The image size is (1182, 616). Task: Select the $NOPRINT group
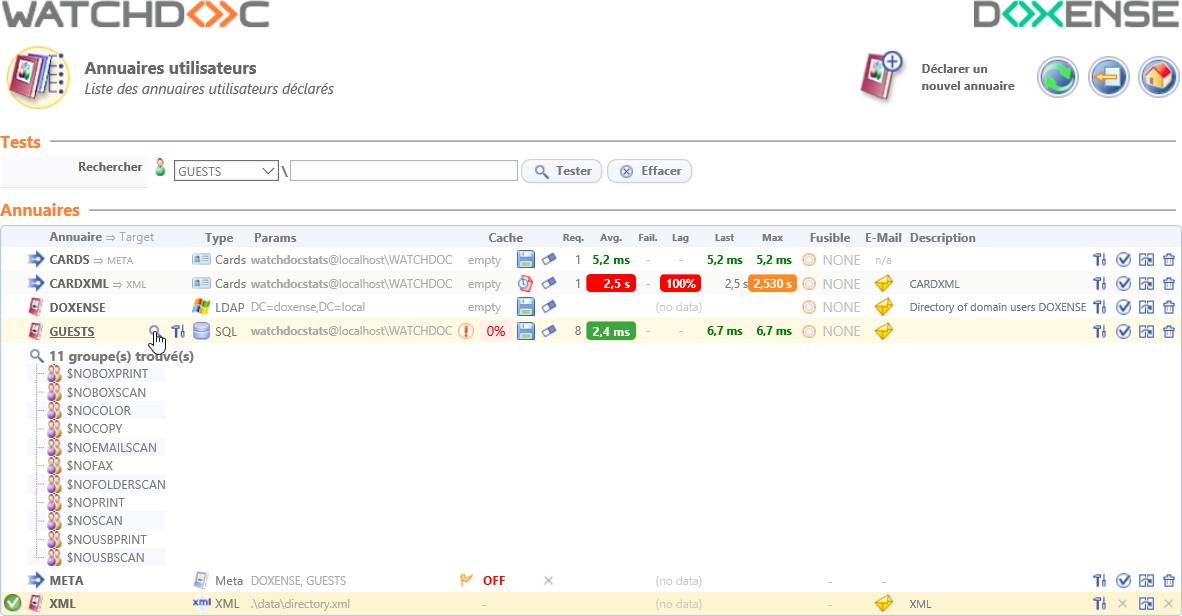(96, 503)
